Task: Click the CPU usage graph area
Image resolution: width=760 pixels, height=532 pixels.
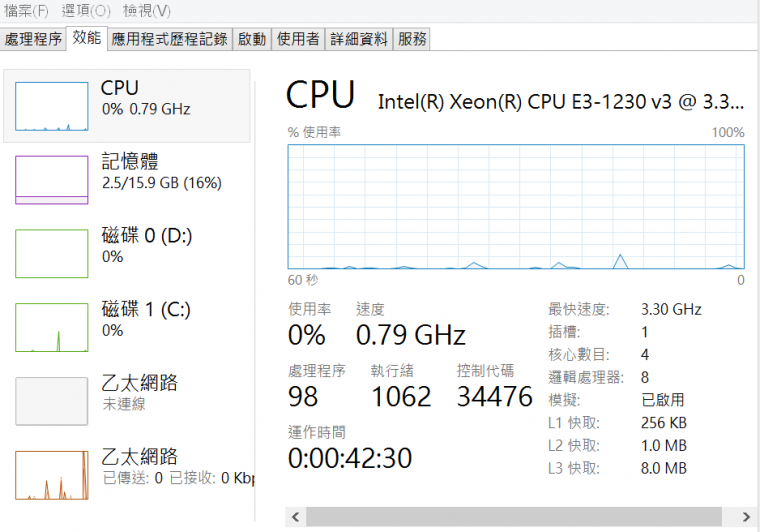Action: pos(516,207)
